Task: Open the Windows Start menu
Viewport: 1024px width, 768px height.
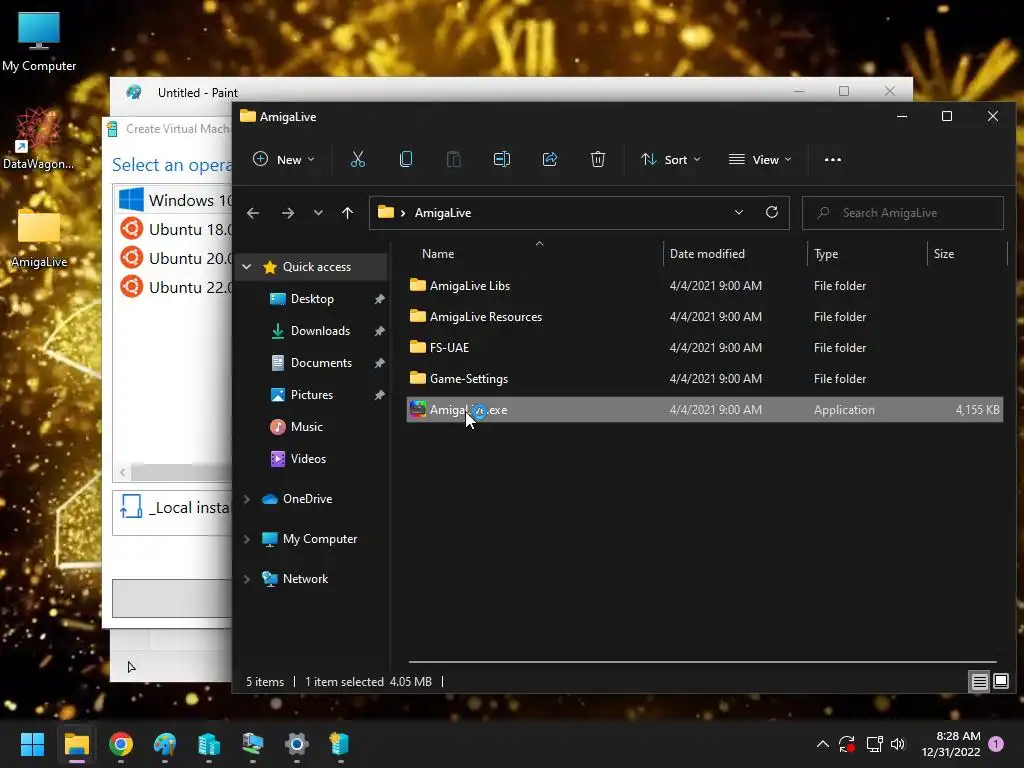Action: (32, 744)
